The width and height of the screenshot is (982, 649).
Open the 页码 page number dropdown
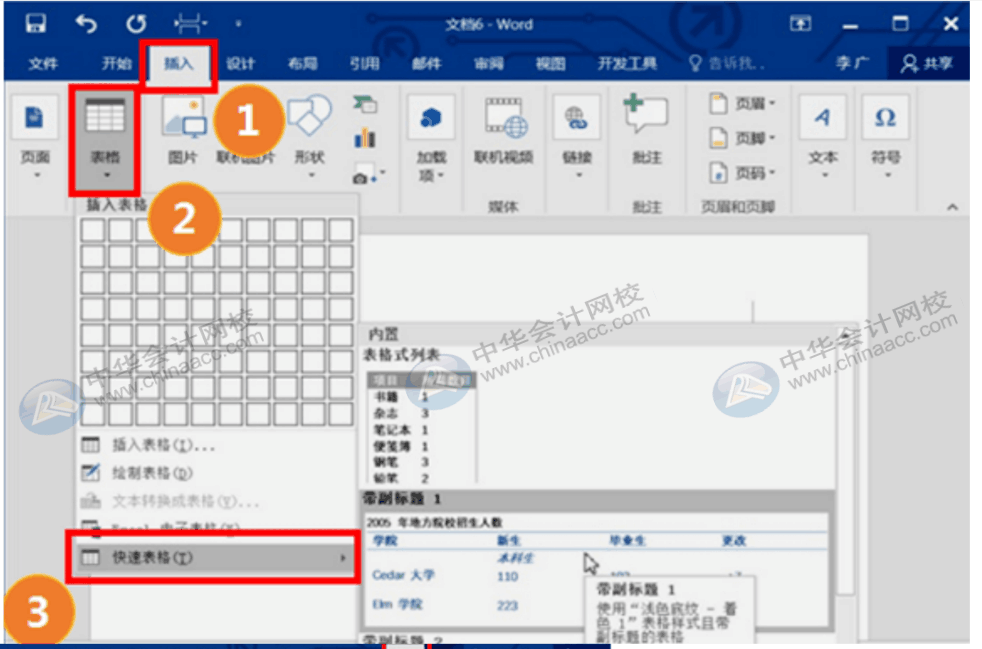743,172
